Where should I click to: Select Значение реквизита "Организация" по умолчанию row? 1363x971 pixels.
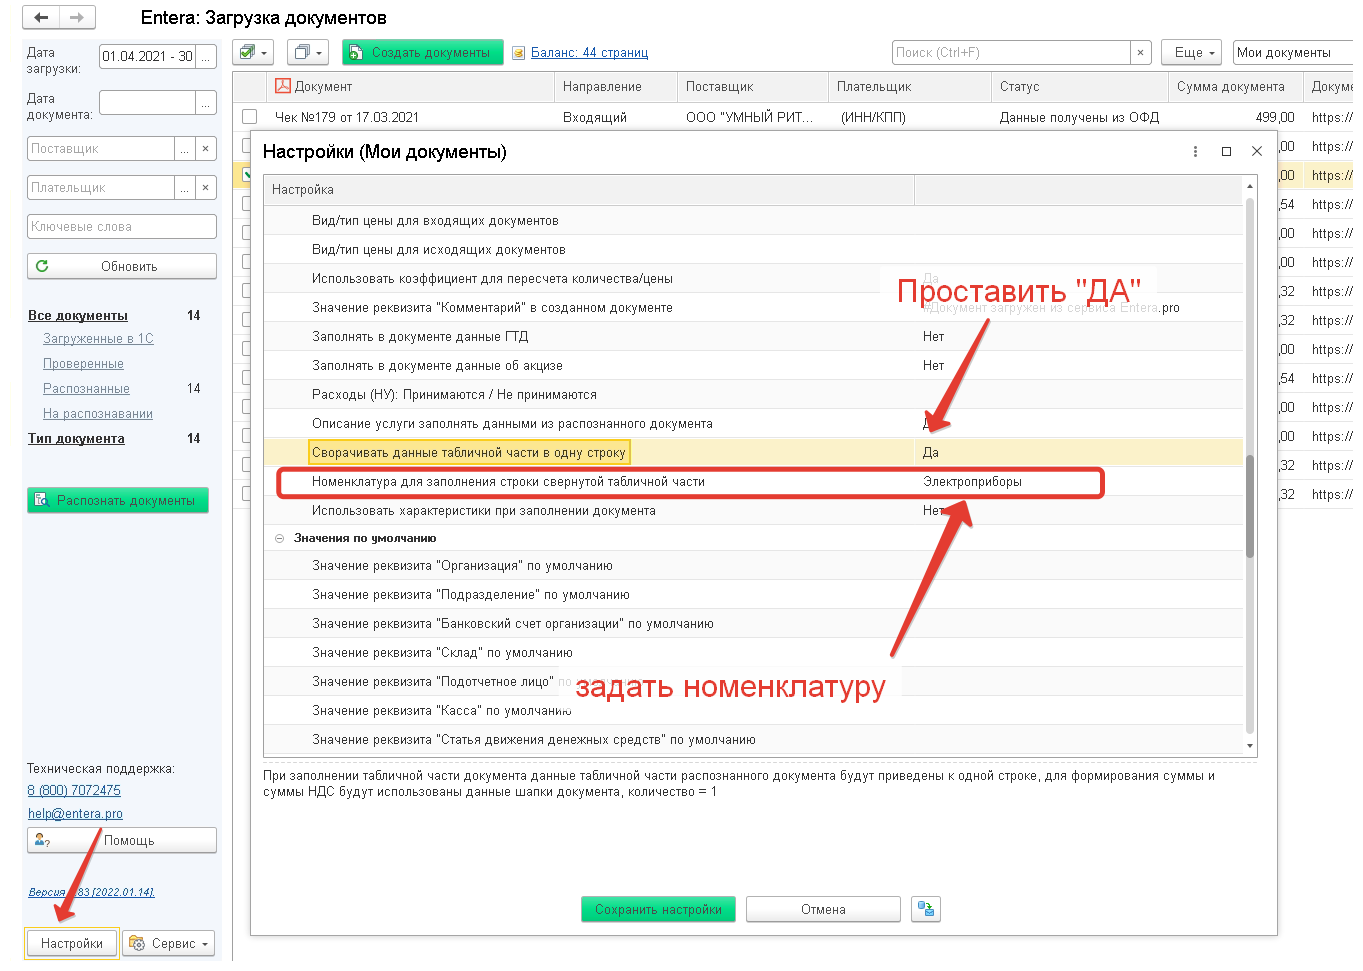point(753,566)
